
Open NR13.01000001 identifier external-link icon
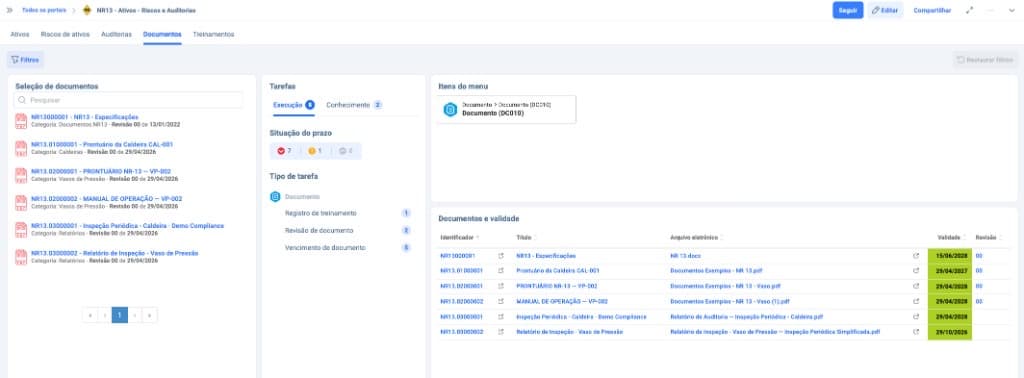point(501,270)
